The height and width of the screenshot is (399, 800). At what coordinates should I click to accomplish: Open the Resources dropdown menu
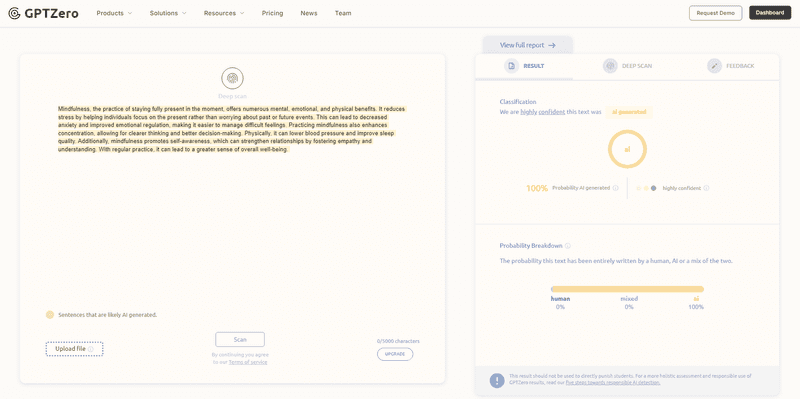tap(224, 13)
